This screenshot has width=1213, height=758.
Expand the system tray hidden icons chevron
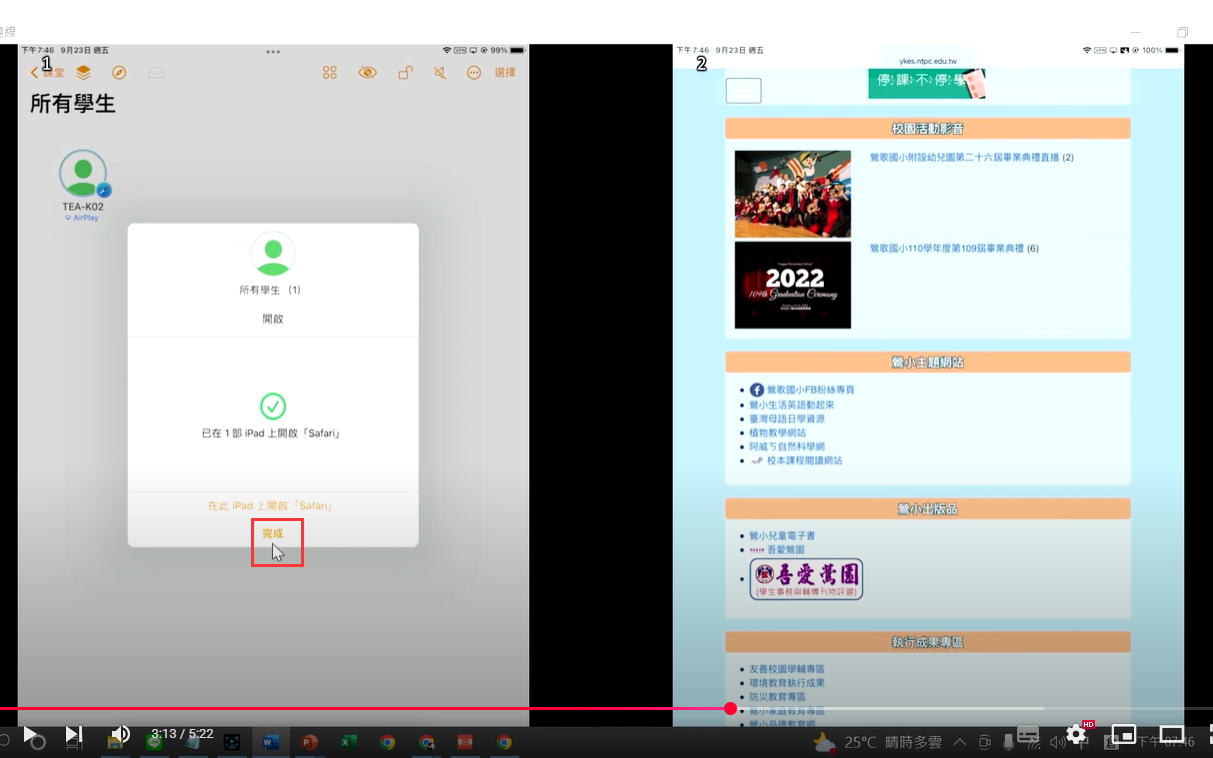(x=960, y=742)
